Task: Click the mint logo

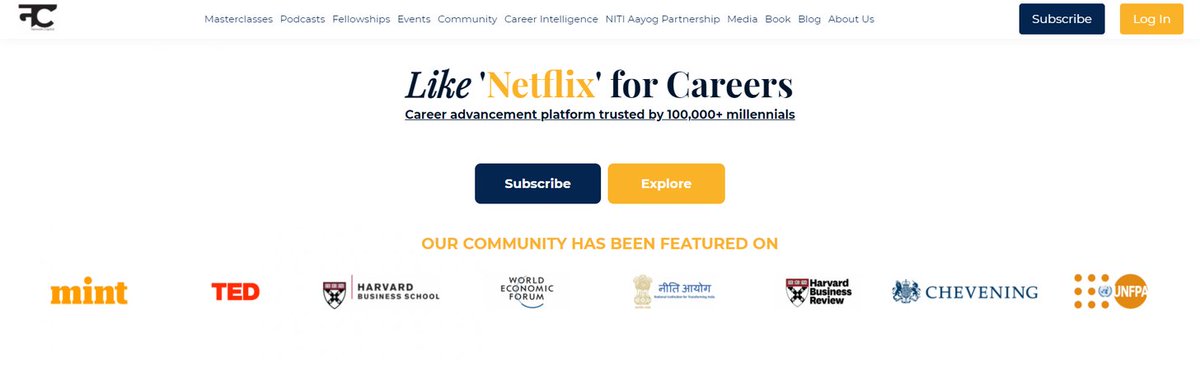Action: point(89,292)
